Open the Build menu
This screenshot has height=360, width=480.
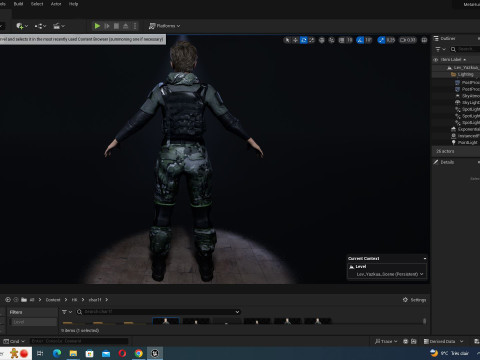18,4
